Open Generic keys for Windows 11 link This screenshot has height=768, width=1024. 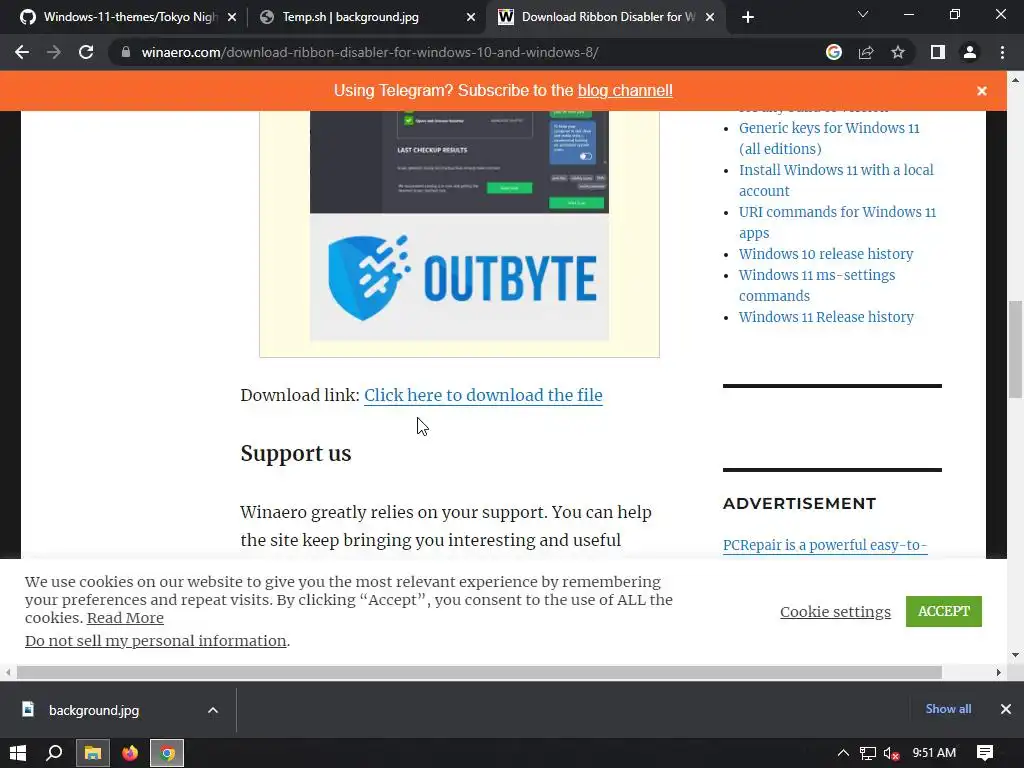(829, 138)
